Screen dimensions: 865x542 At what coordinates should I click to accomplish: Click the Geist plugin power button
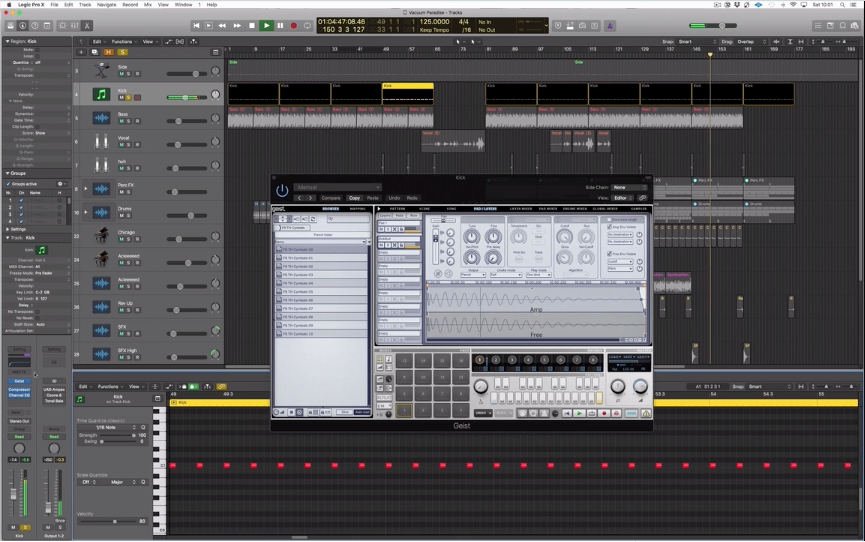coord(282,191)
